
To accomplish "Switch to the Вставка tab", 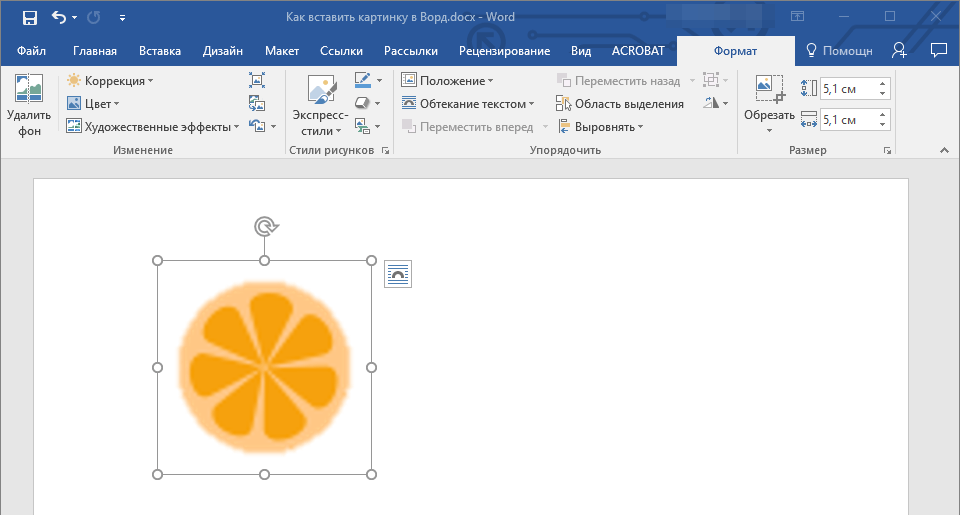I will tap(160, 51).
